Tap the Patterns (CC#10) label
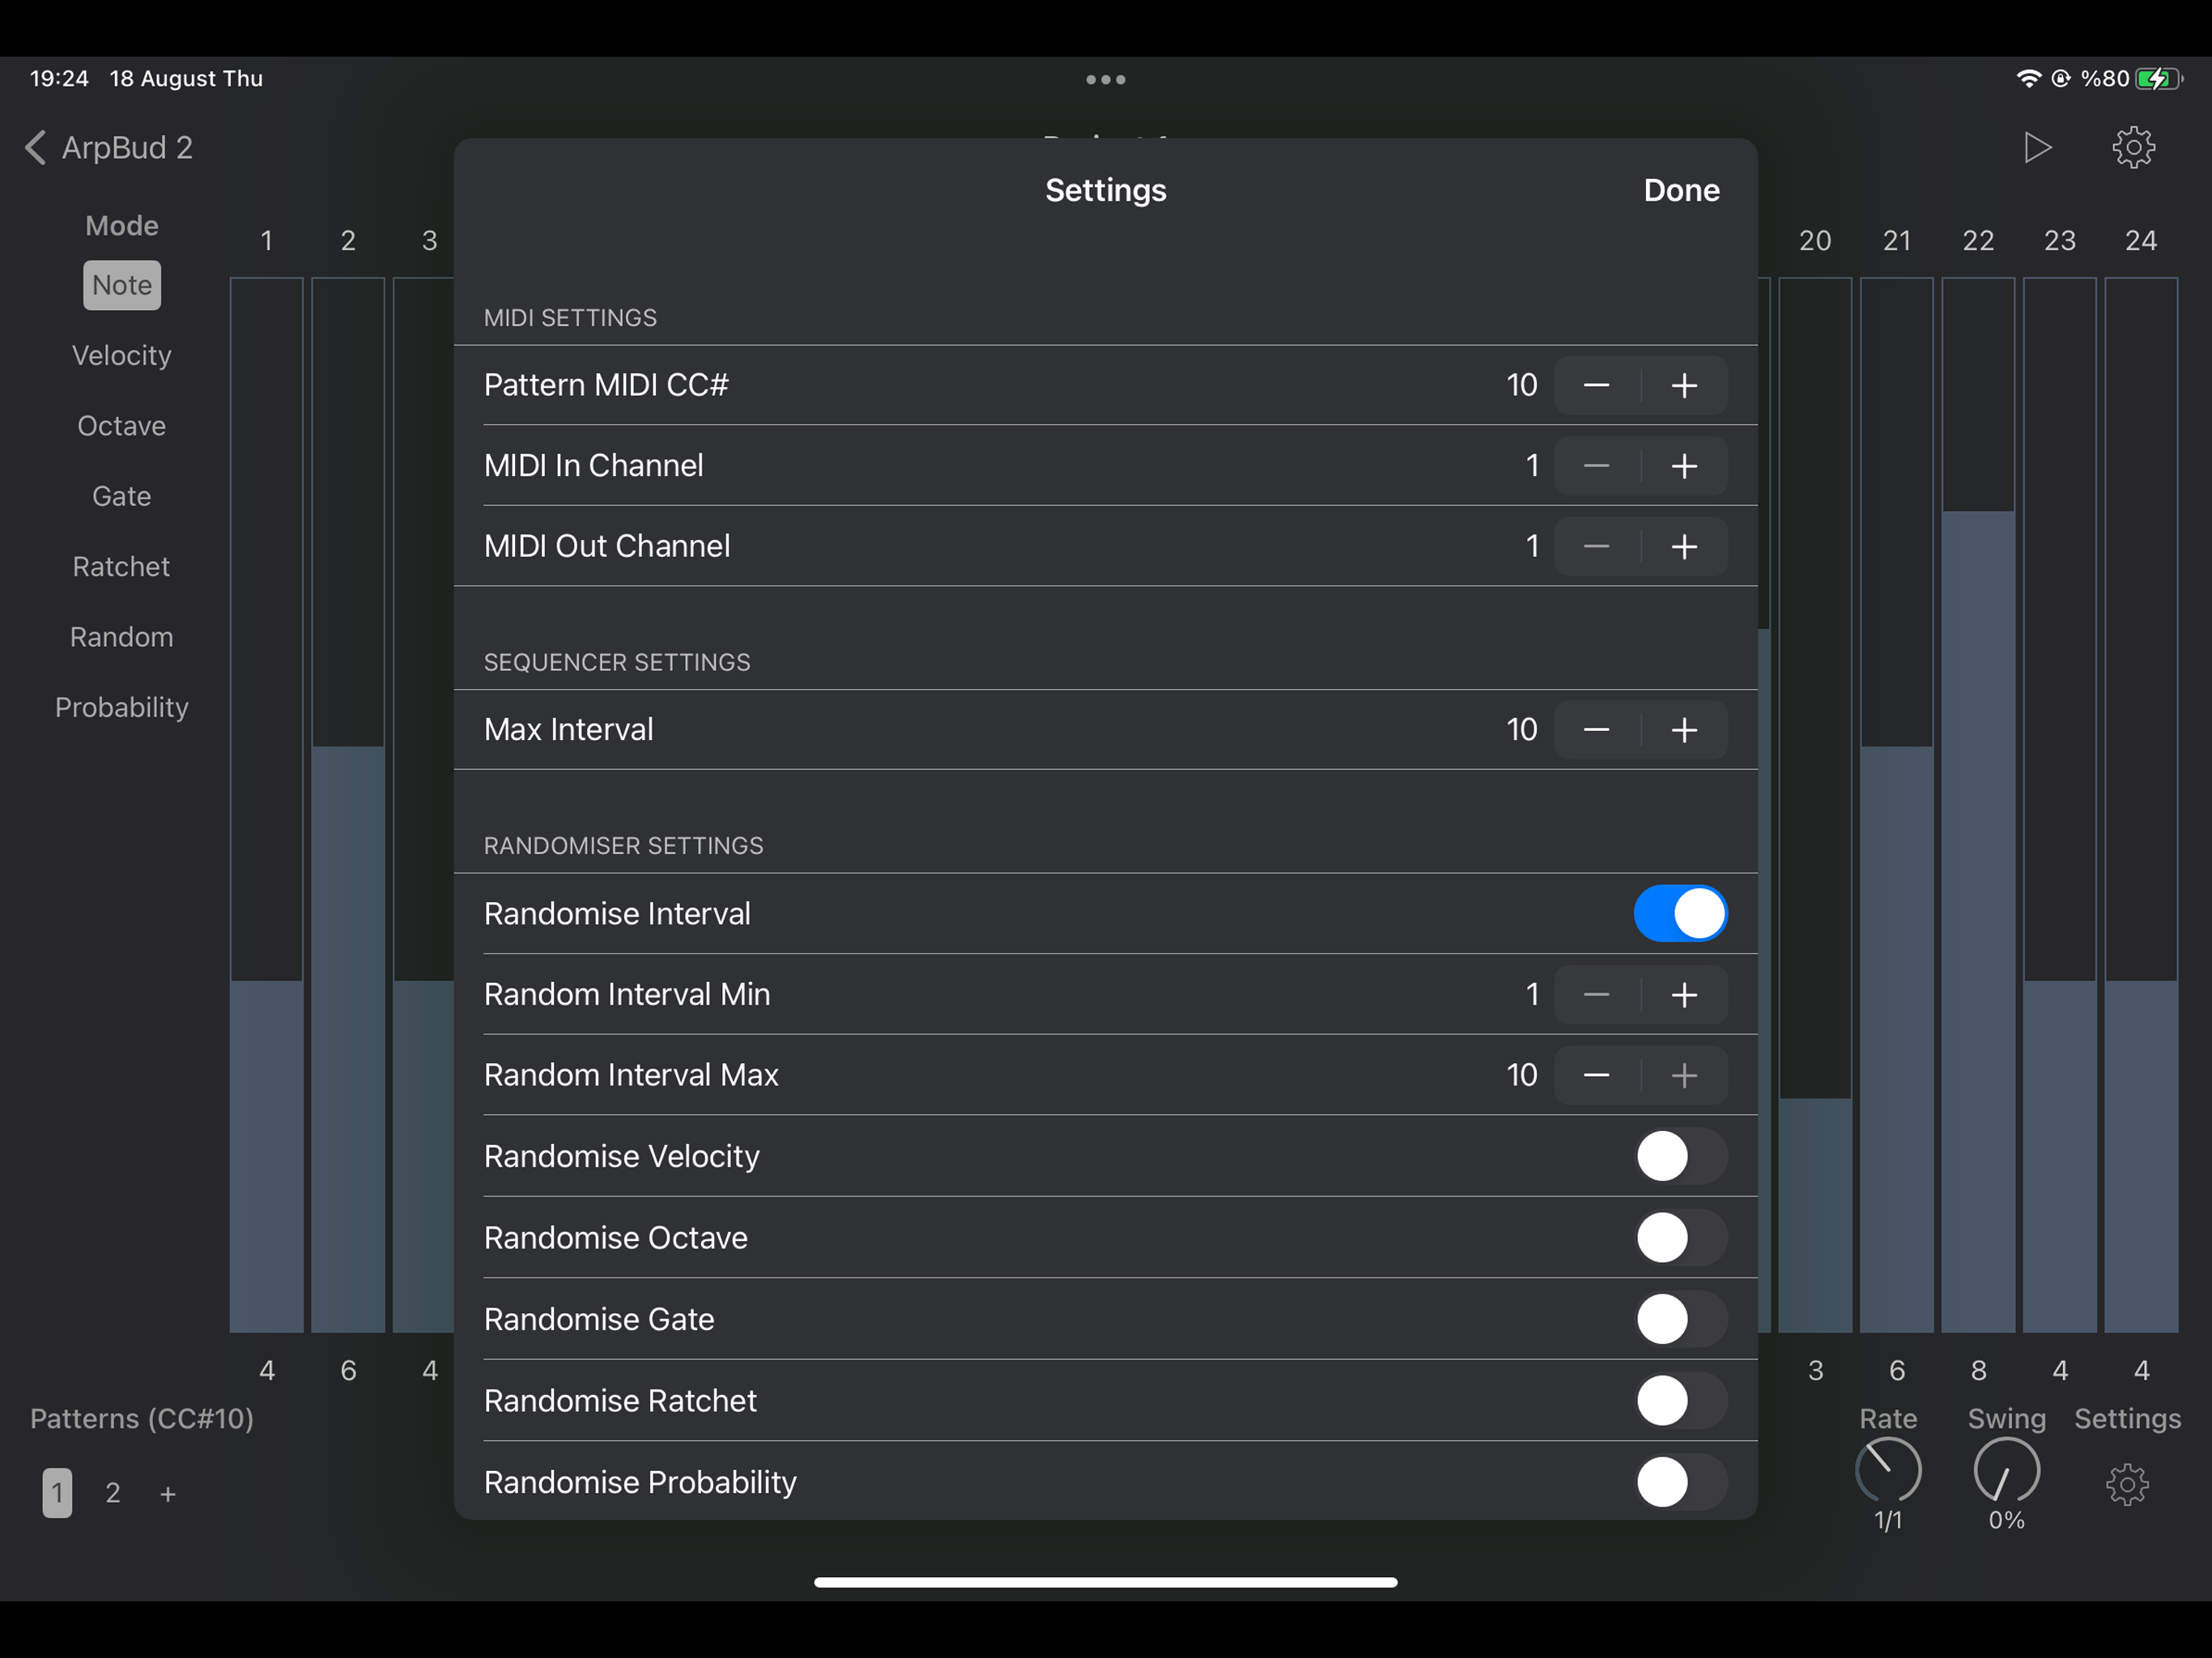This screenshot has height=1658, width=2212. pyautogui.click(x=142, y=1419)
